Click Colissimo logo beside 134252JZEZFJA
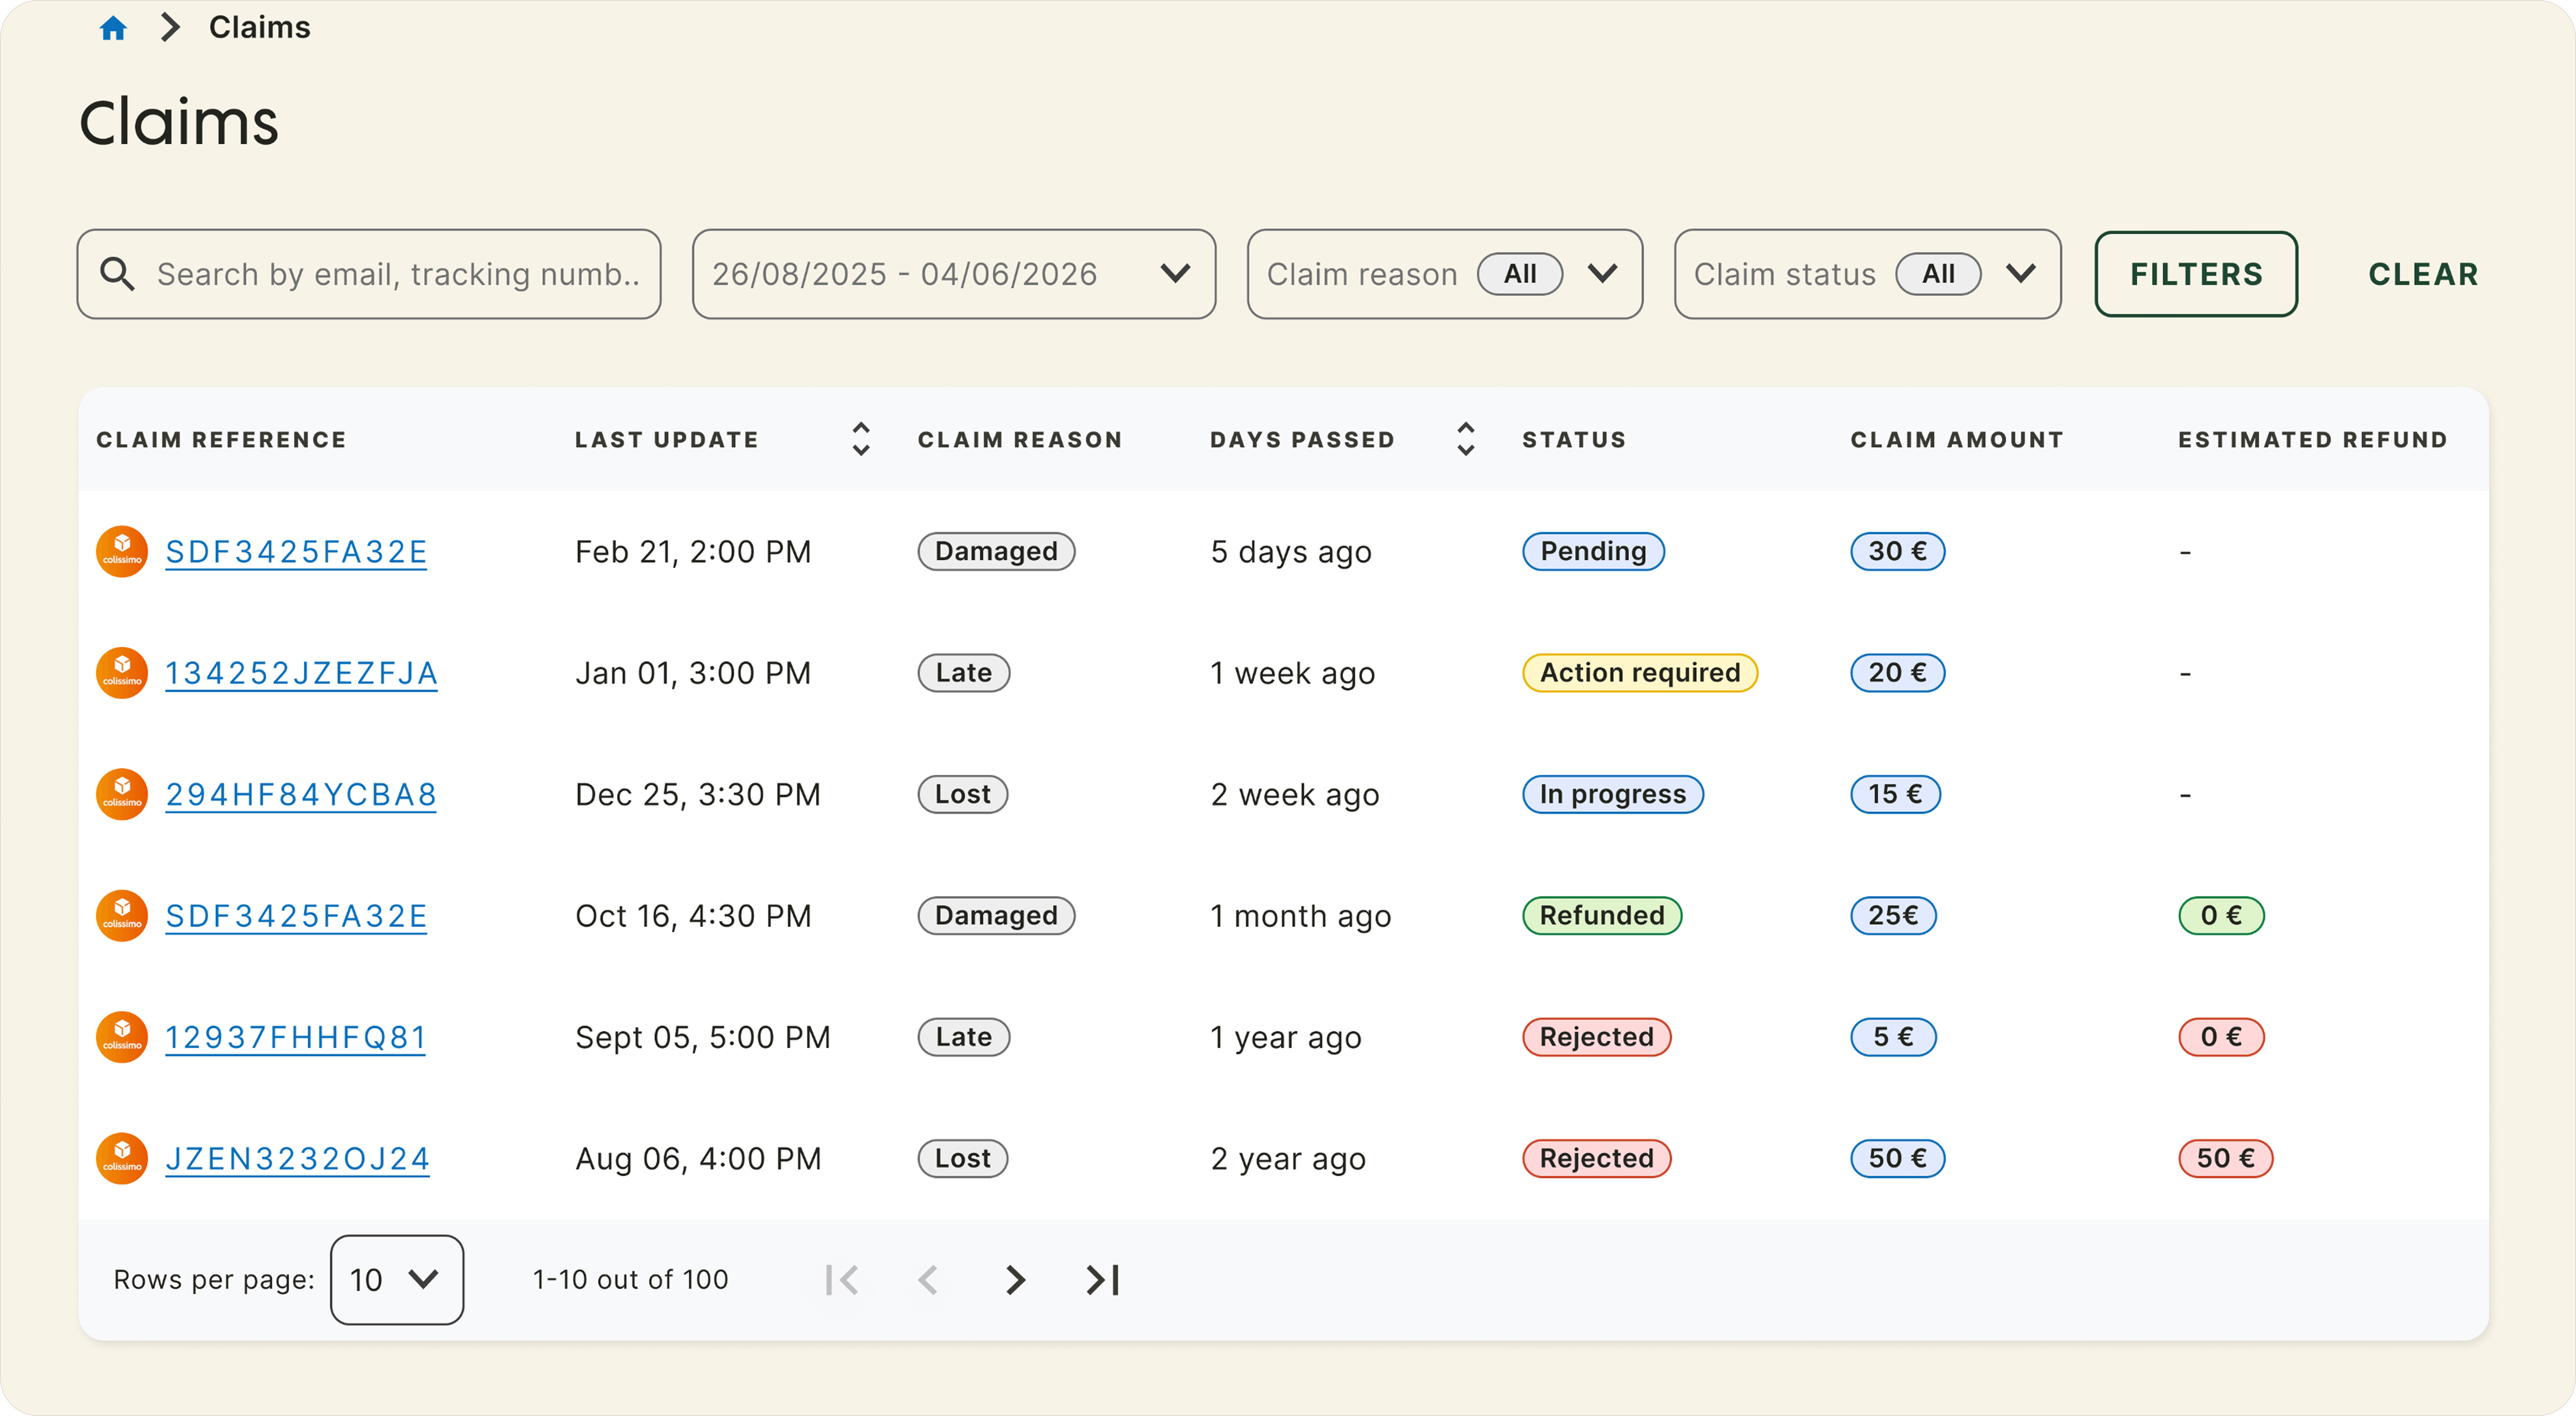Viewport: 2576px width, 1416px height. pos(122,673)
